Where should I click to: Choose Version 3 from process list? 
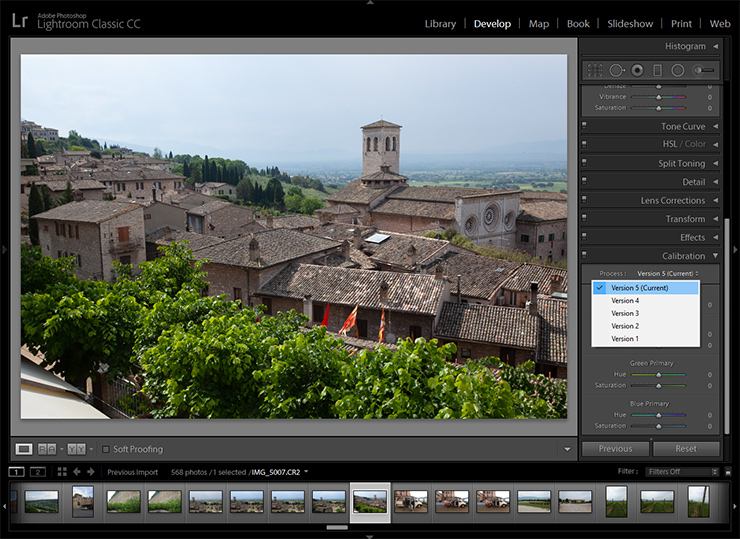[646, 313]
